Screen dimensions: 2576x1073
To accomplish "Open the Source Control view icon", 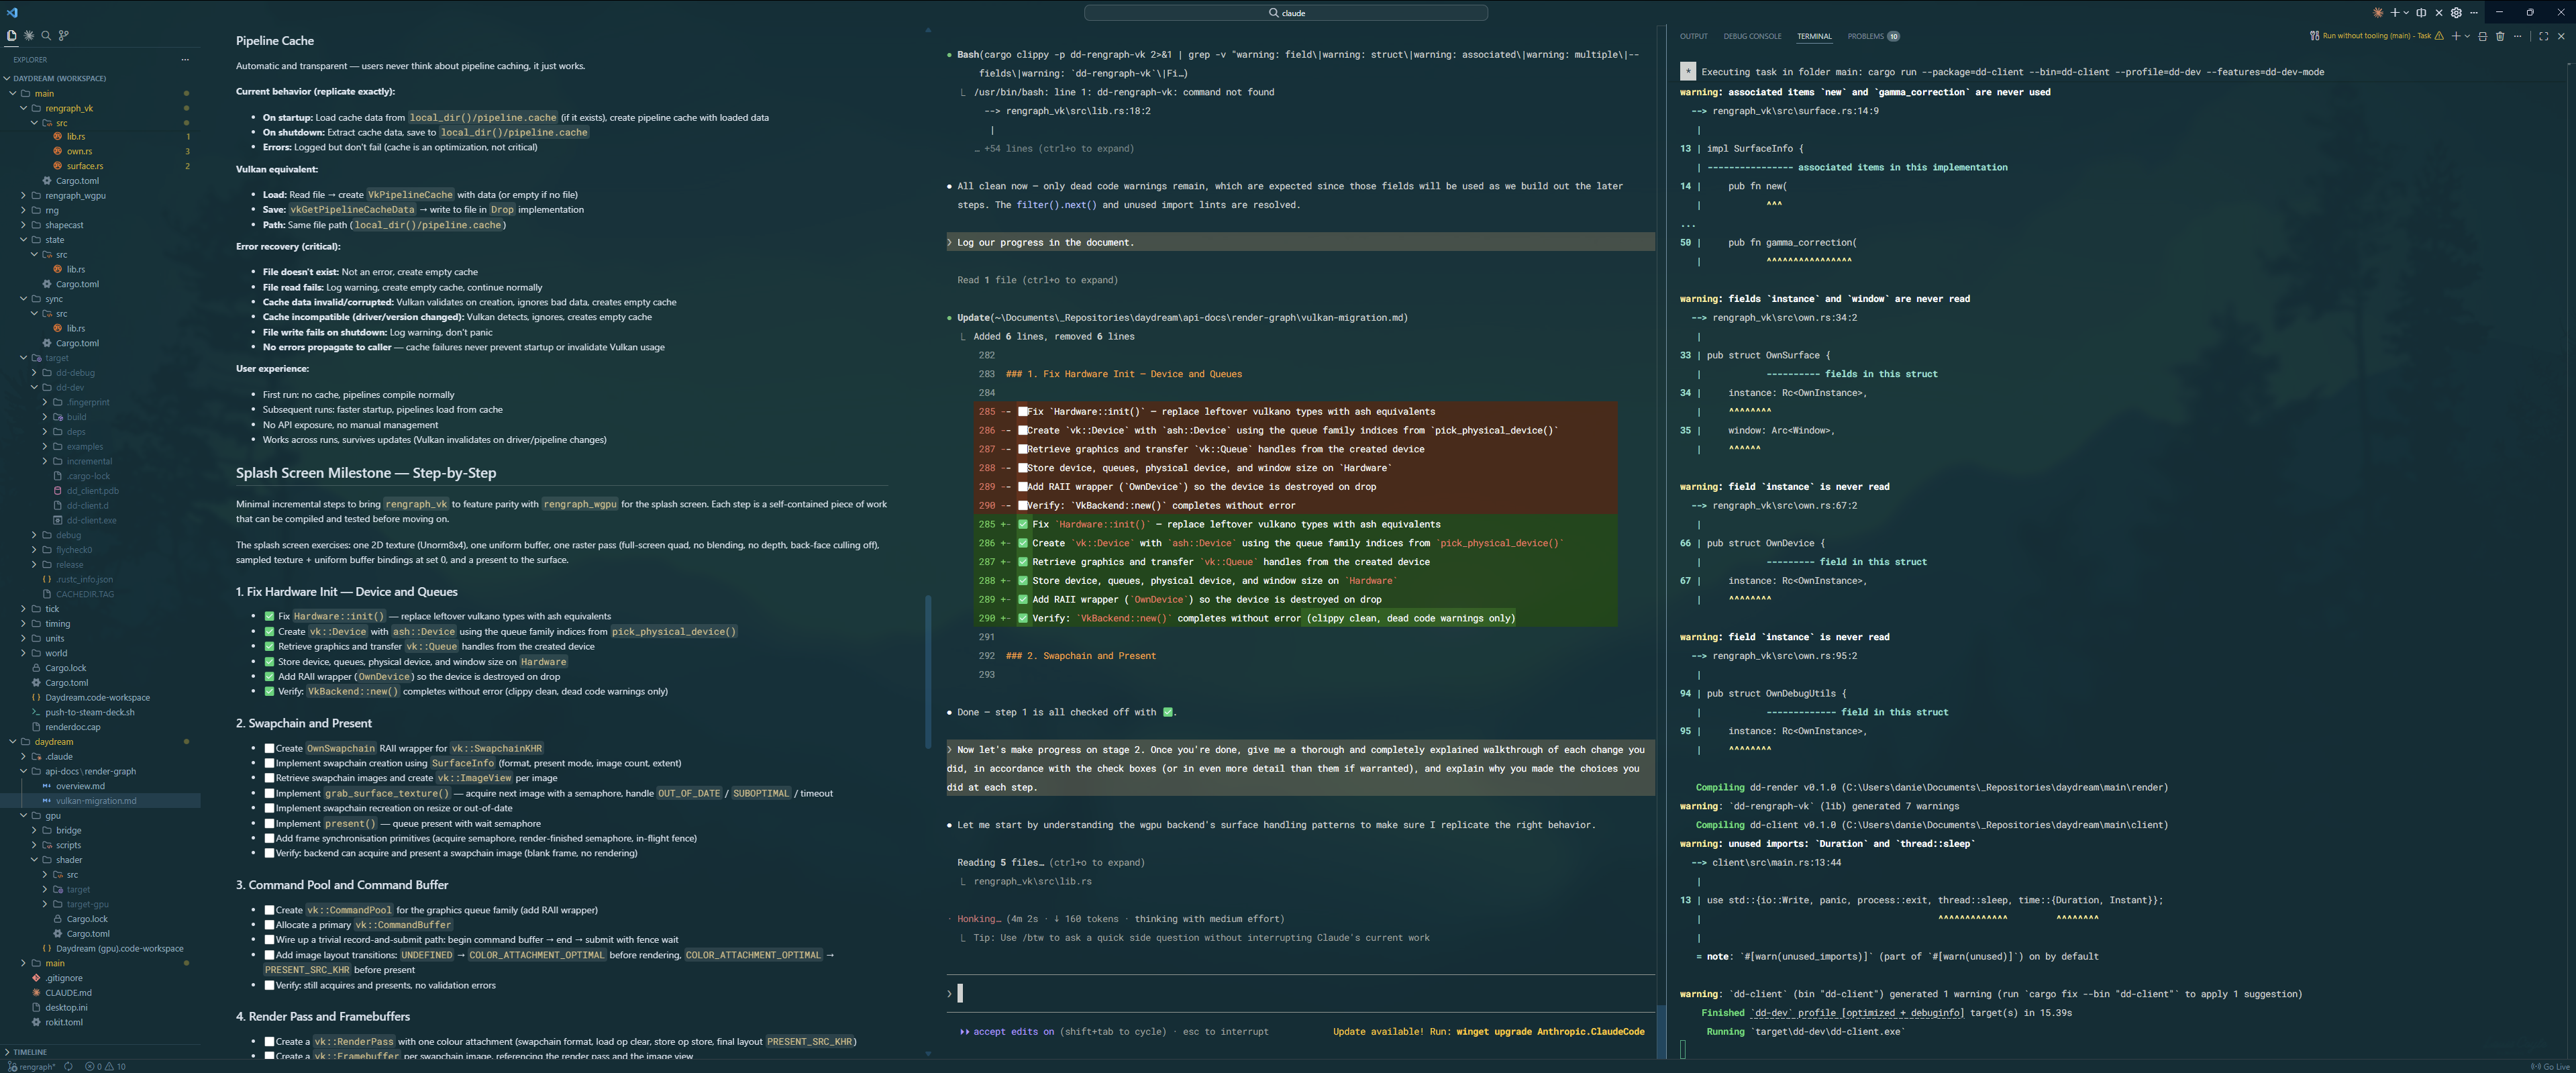I will click(x=64, y=35).
